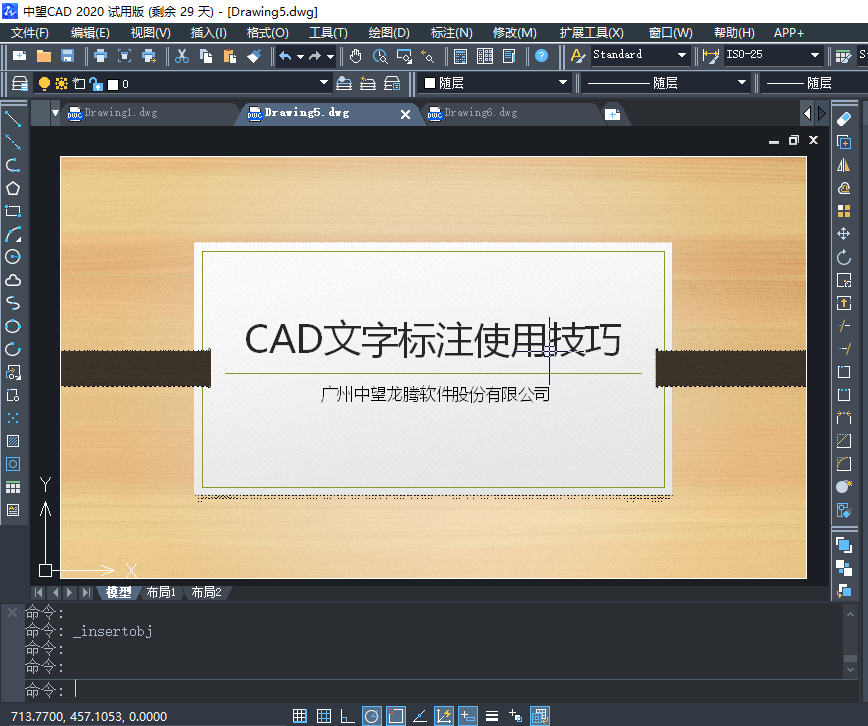Open the ISO-25 dimension style dropdown

(x=814, y=55)
